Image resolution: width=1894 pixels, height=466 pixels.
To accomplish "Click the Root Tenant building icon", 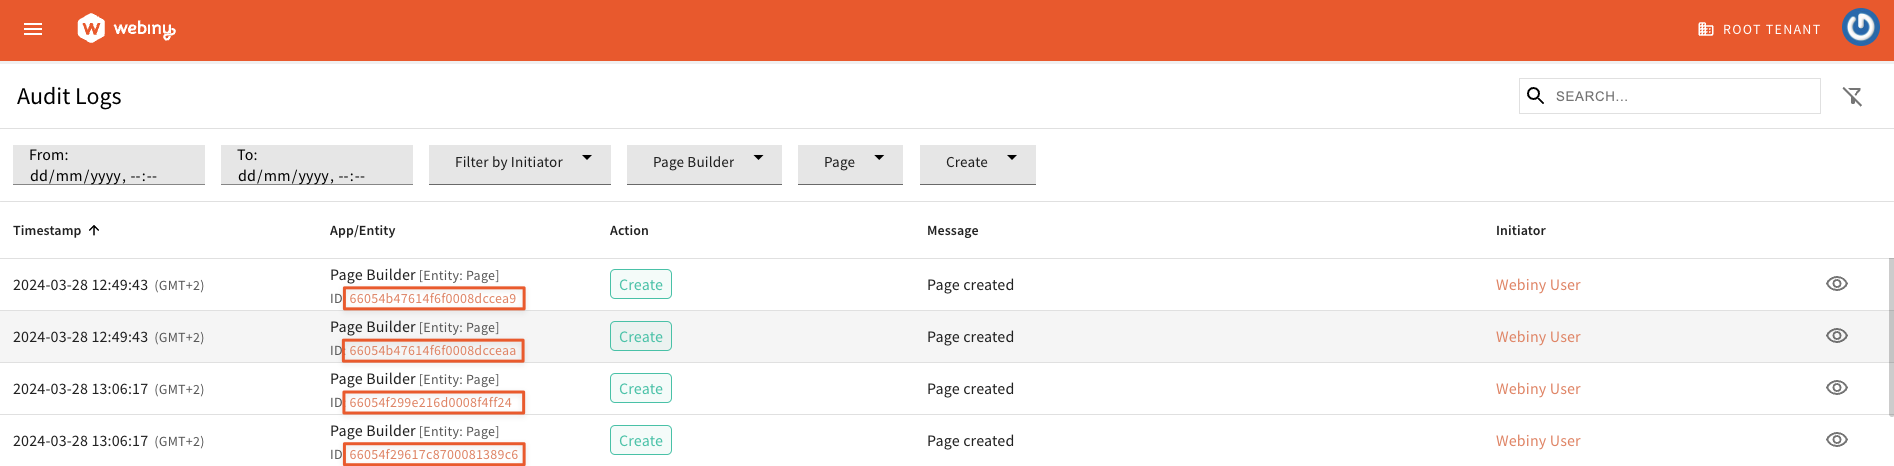I will (x=1706, y=29).
